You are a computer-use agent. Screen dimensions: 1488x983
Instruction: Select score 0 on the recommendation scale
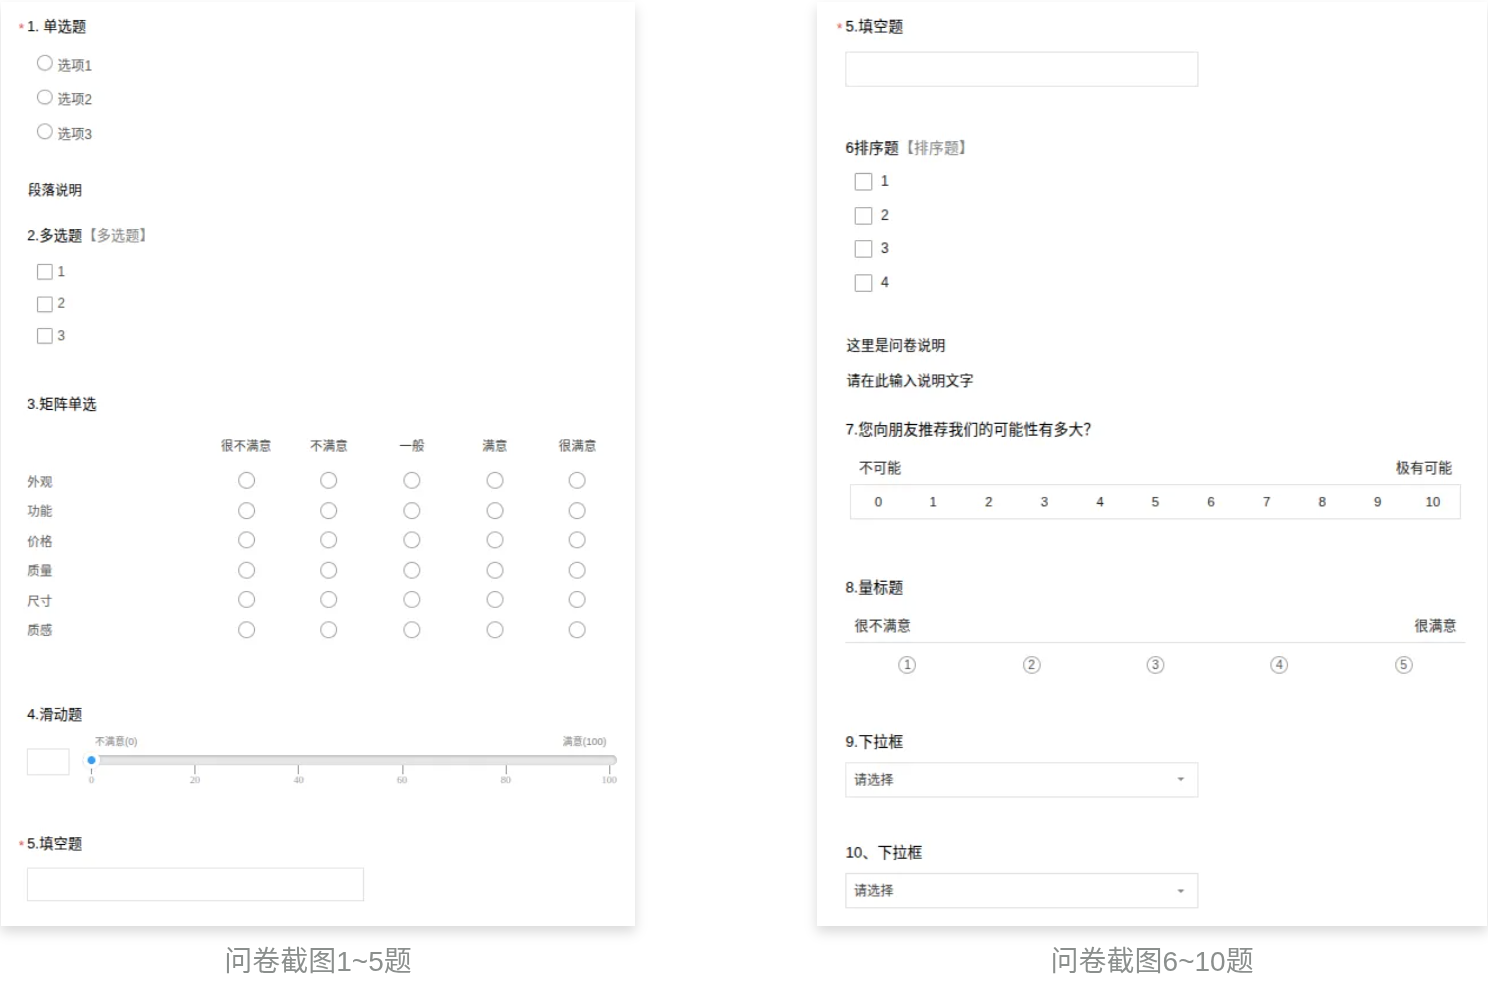[x=878, y=501]
